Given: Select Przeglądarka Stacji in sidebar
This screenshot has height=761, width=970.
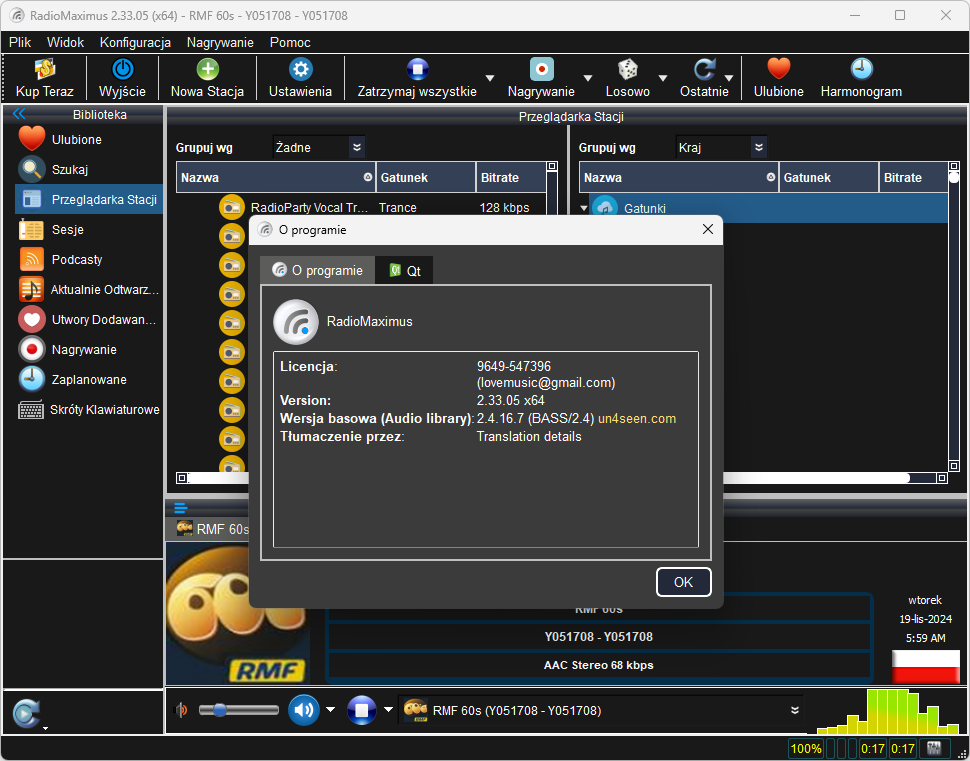Looking at the screenshot, I should [89, 199].
